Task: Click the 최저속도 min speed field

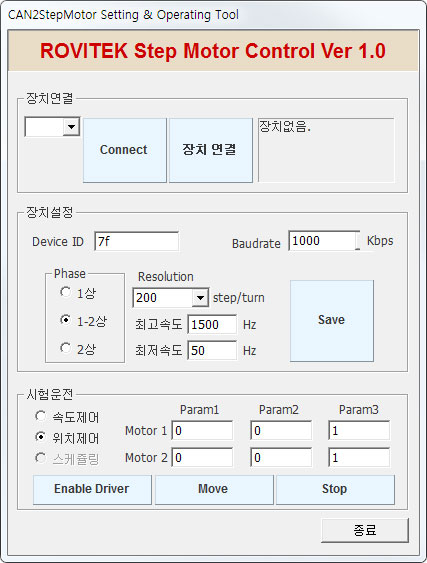Action: tap(212, 350)
